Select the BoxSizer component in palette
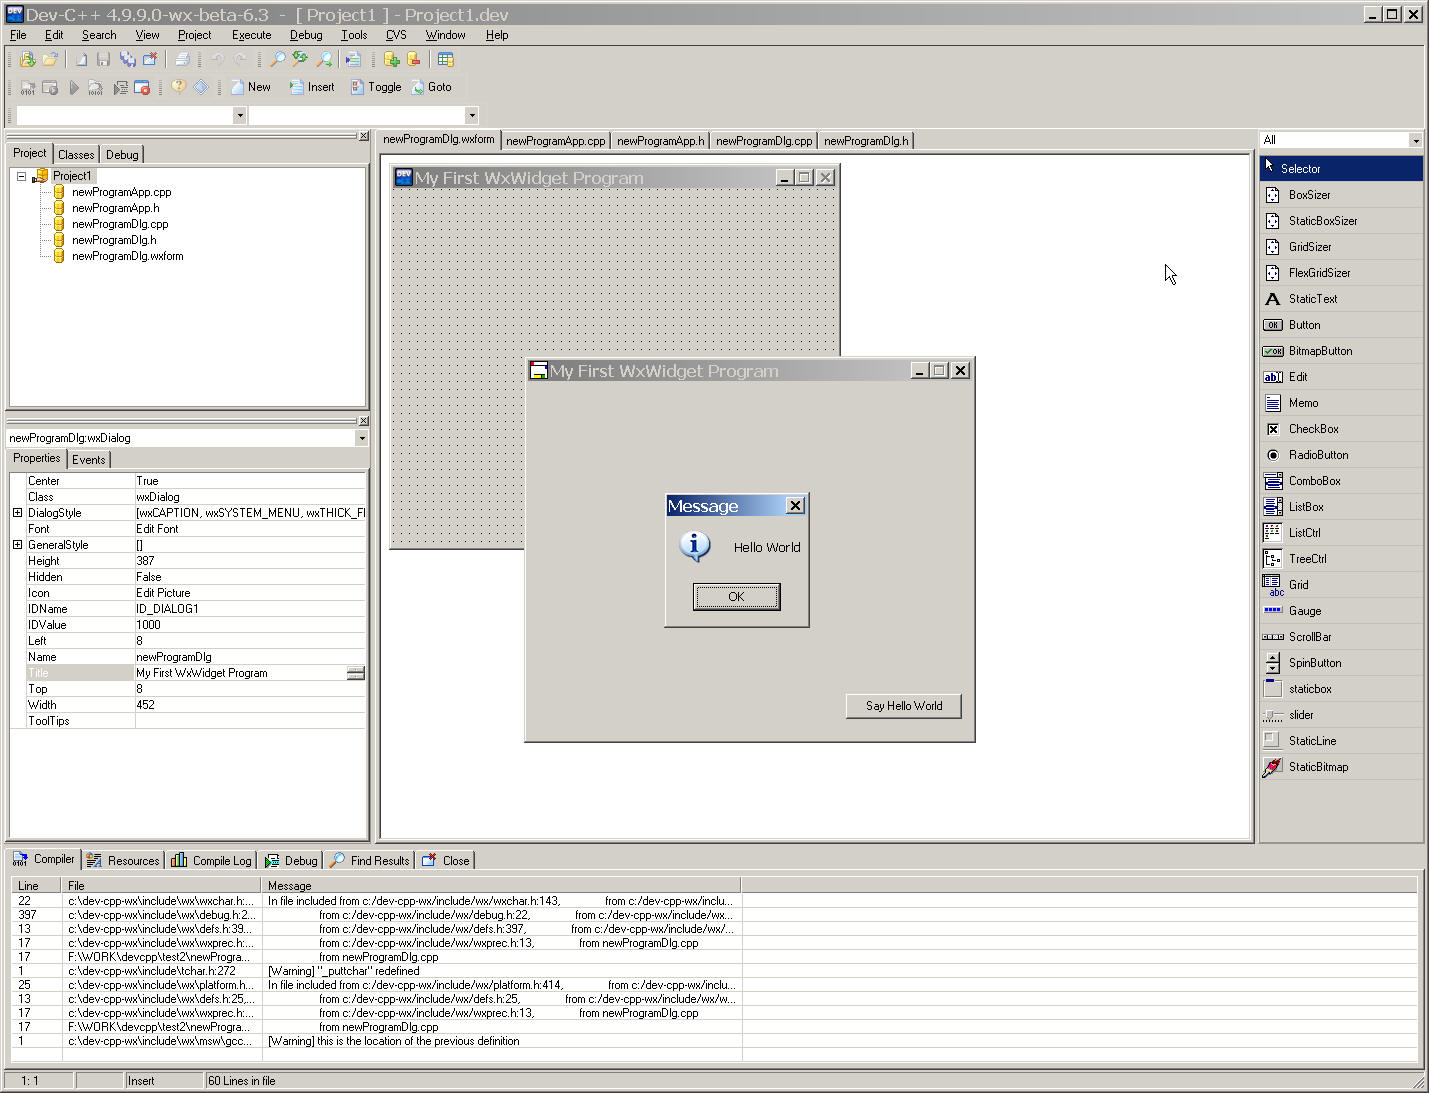 (x=1308, y=195)
